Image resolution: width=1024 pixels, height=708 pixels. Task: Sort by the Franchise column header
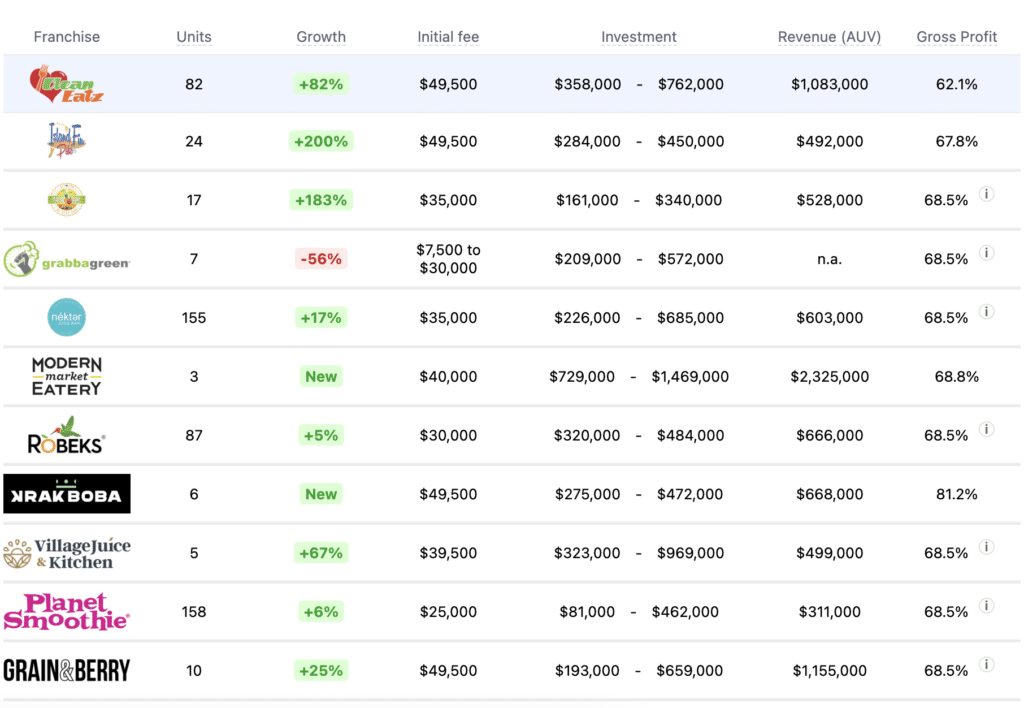click(x=67, y=37)
